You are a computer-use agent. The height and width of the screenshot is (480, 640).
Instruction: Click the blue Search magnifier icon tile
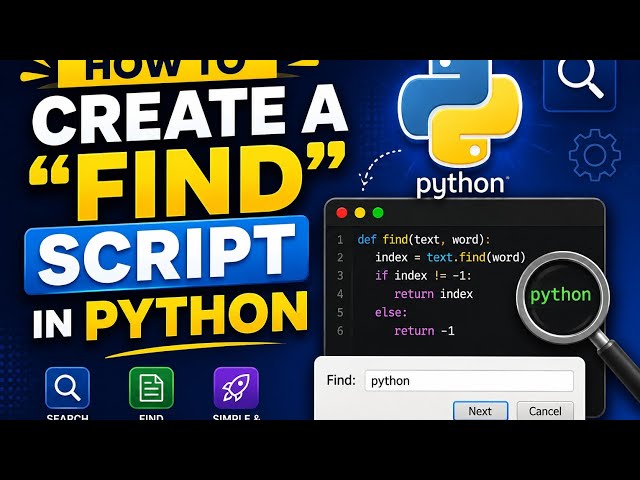tap(67, 388)
